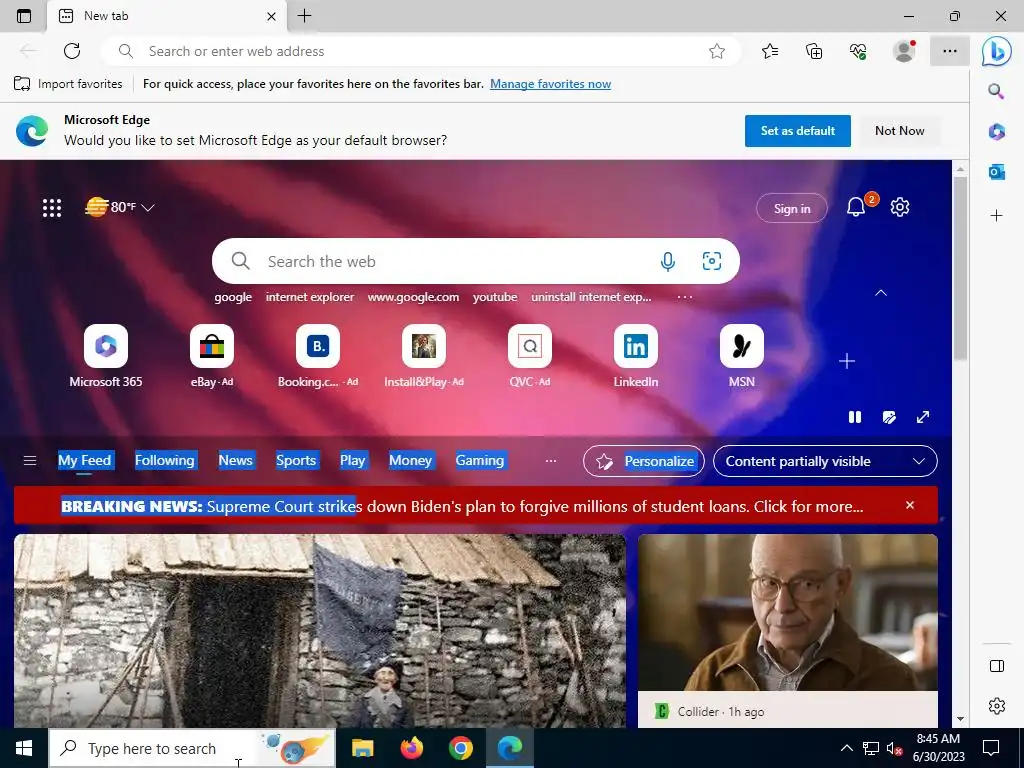The height and width of the screenshot is (768, 1024).
Task: Pause the animated background
Action: point(855,417)
